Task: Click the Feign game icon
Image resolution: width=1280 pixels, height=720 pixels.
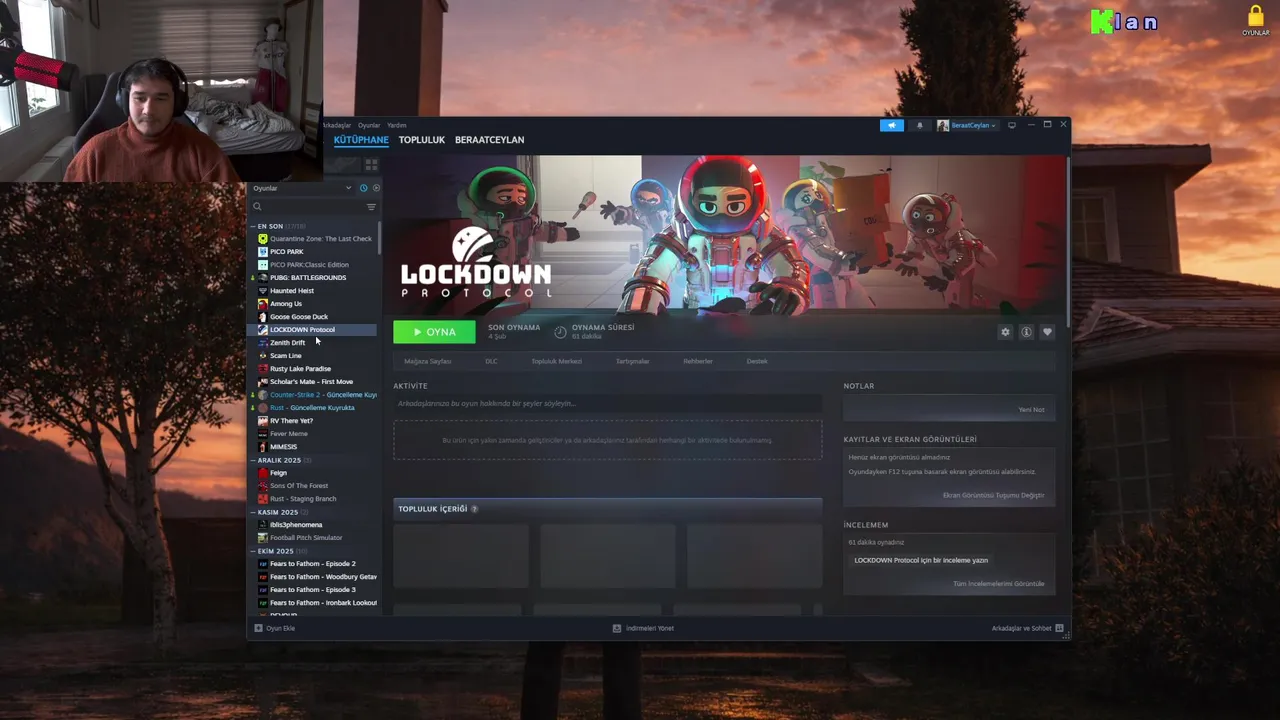Action: tap(263, 473)
